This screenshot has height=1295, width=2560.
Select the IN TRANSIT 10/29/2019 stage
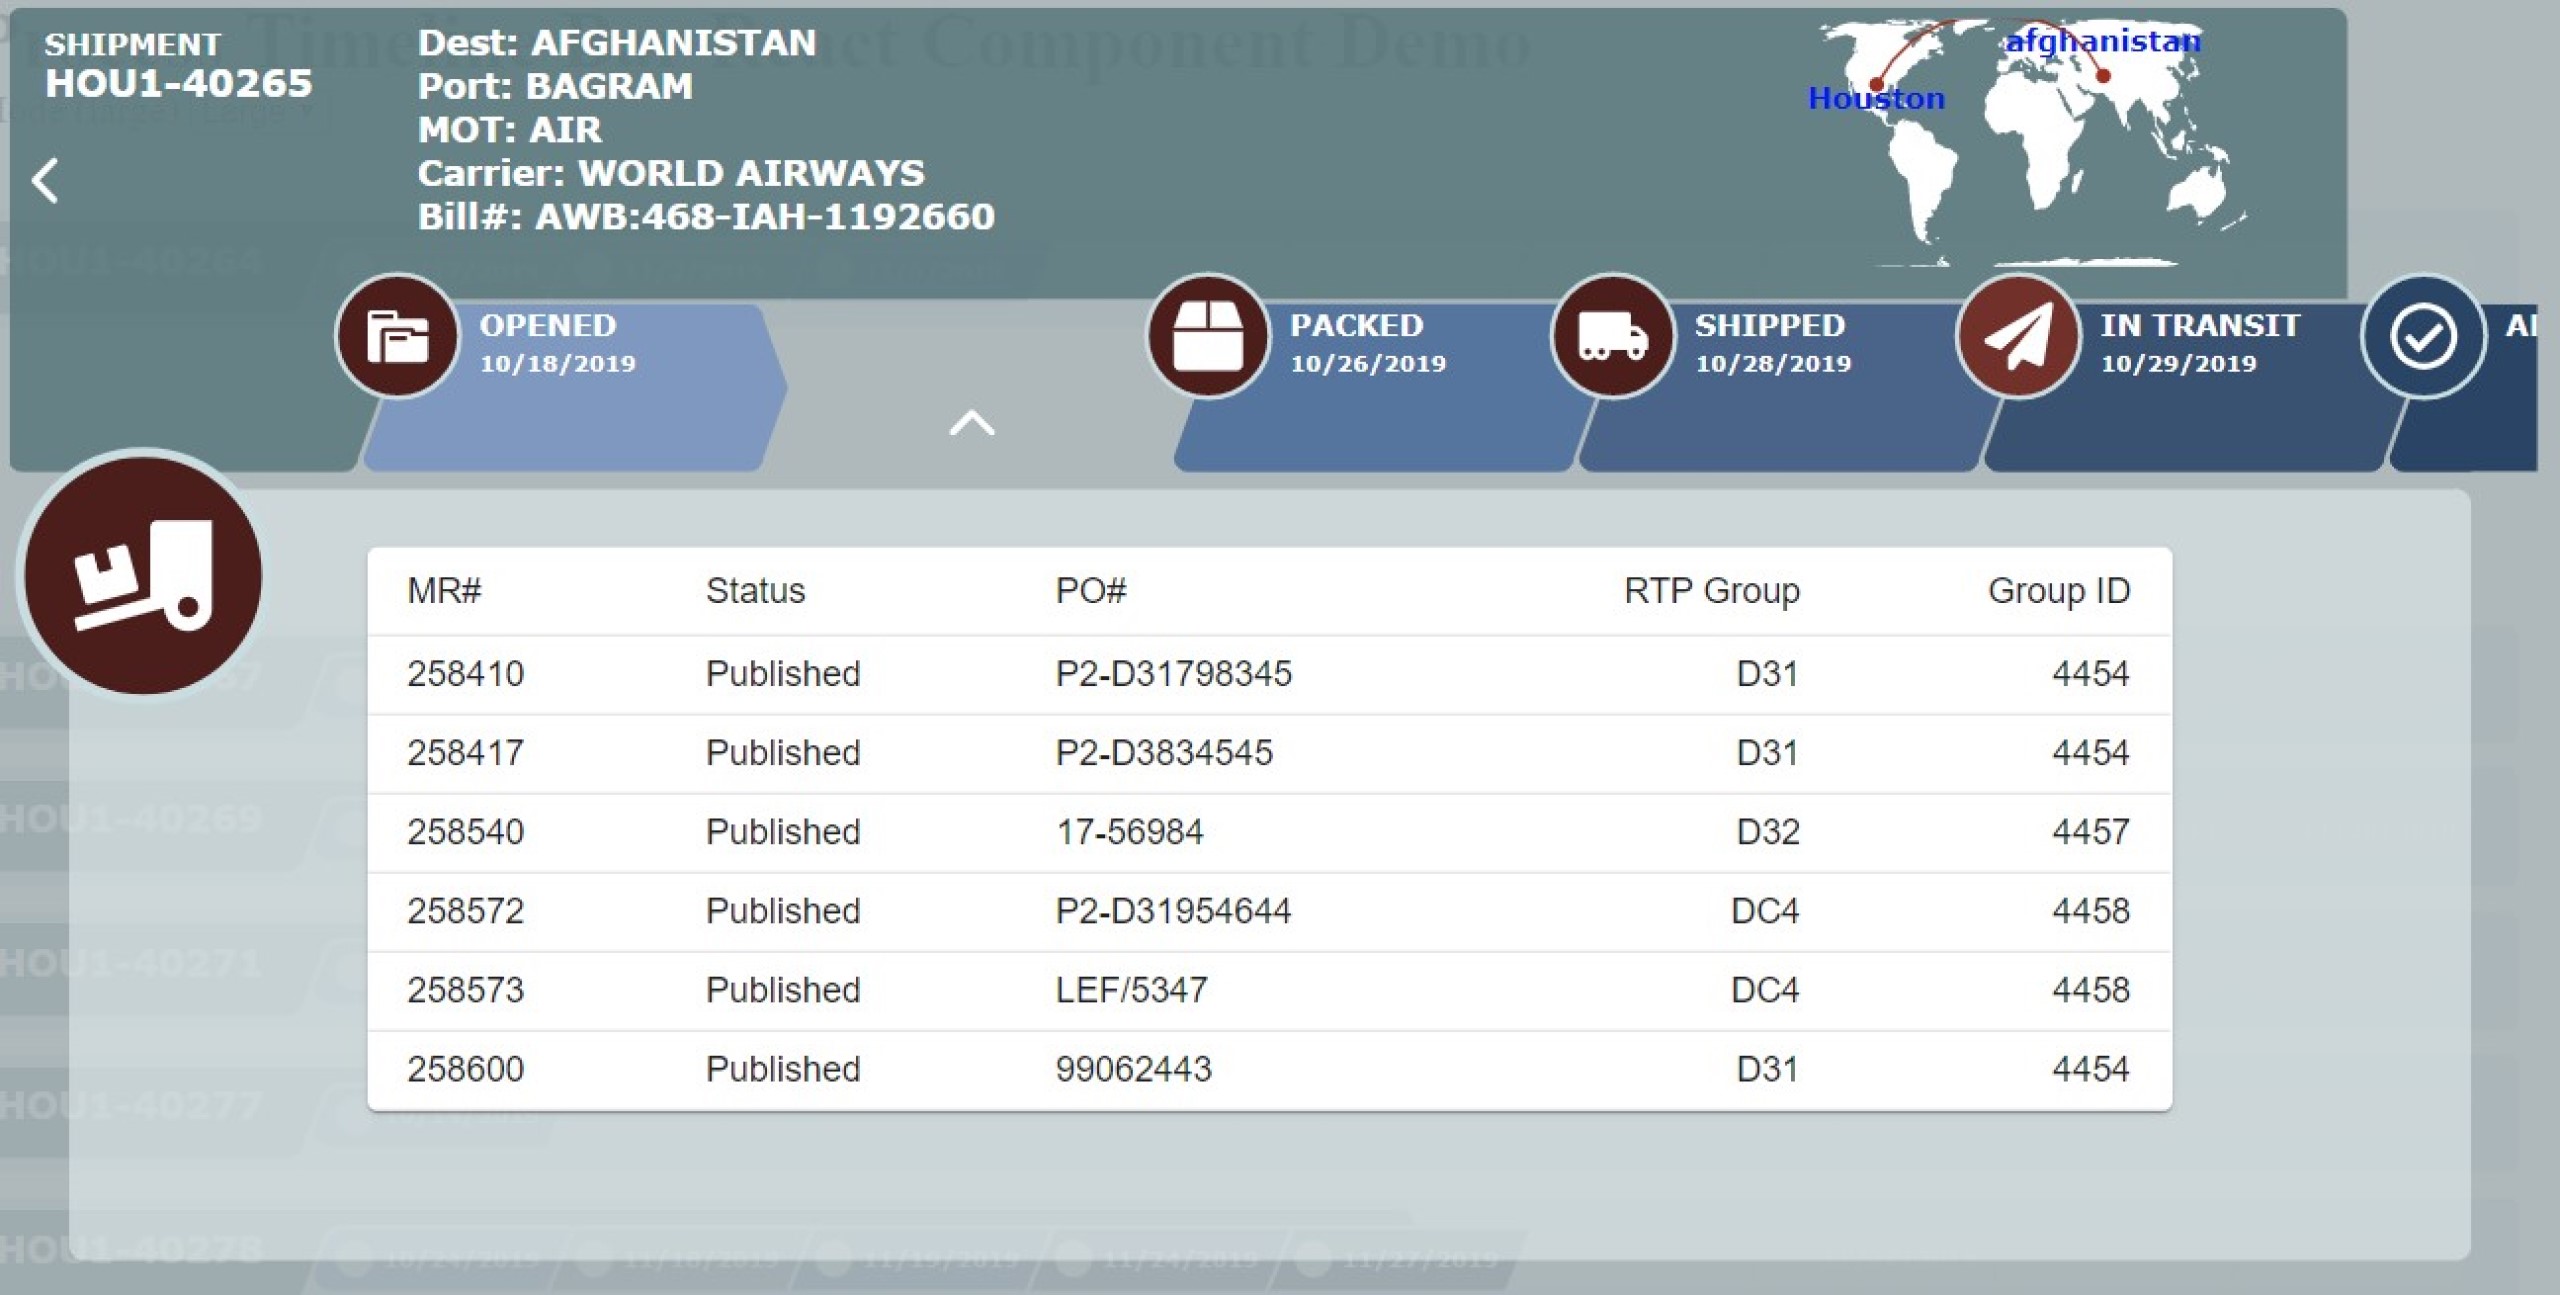point(2200,345)
